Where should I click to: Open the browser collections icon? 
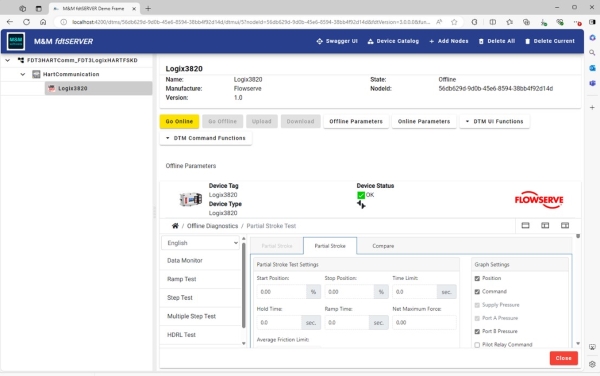pos(526,22)
